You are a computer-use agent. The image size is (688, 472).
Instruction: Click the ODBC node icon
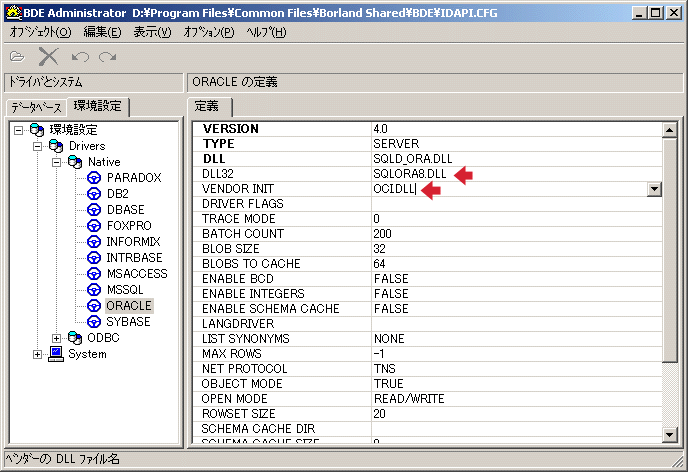(x=75, y=338)
